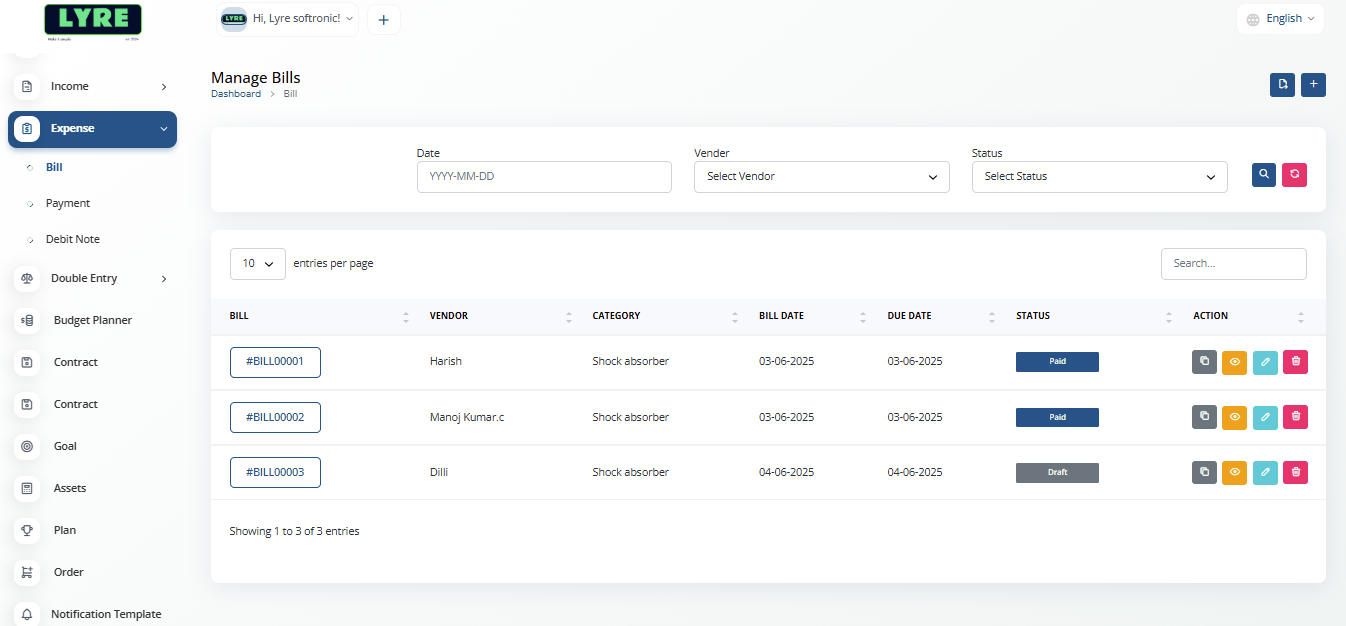Image resolution: width=1346 pixels, height=626 pixels.
Task: Click the pink reset filter icon
Action: click(1295, 174)
